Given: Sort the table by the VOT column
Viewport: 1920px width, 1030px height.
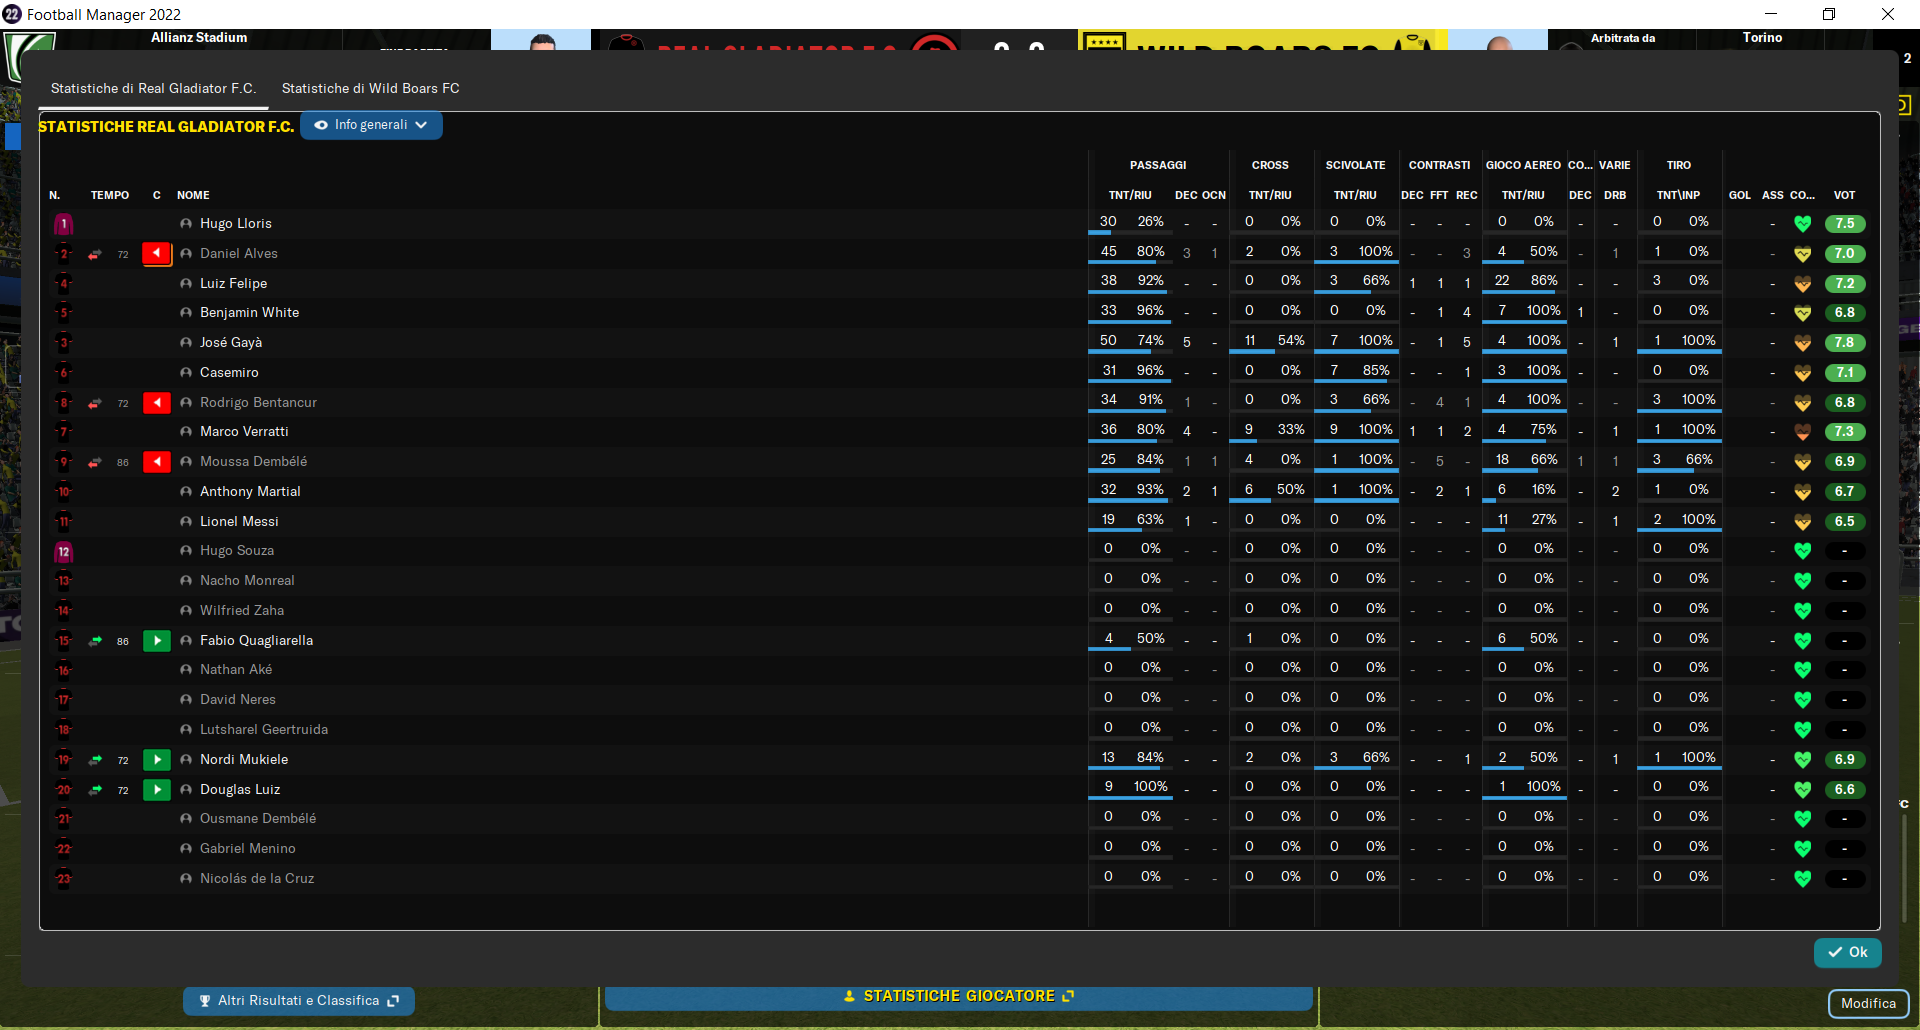Looking at the screenshot, I should click(1844, 196).
